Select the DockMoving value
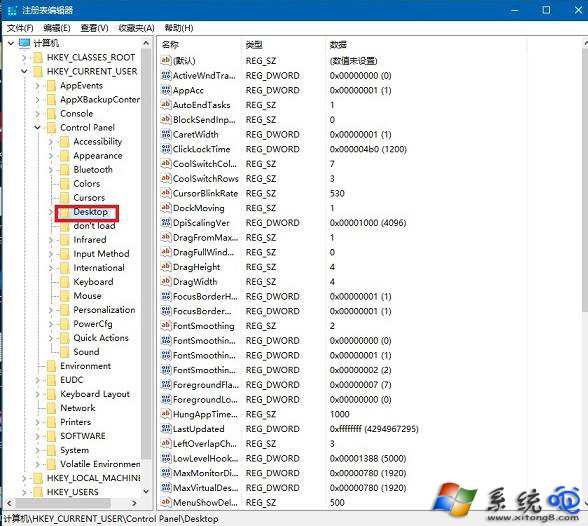 (x=199, y=208)
